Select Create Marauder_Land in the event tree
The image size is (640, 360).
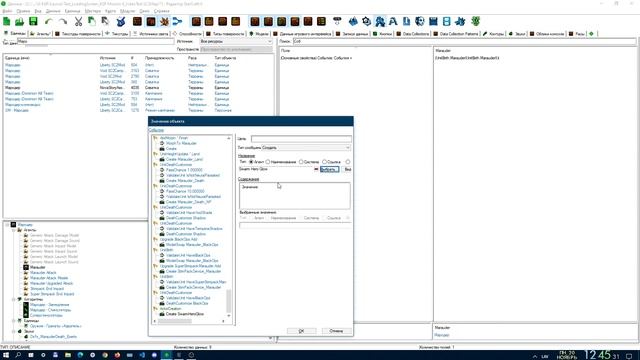184,160
